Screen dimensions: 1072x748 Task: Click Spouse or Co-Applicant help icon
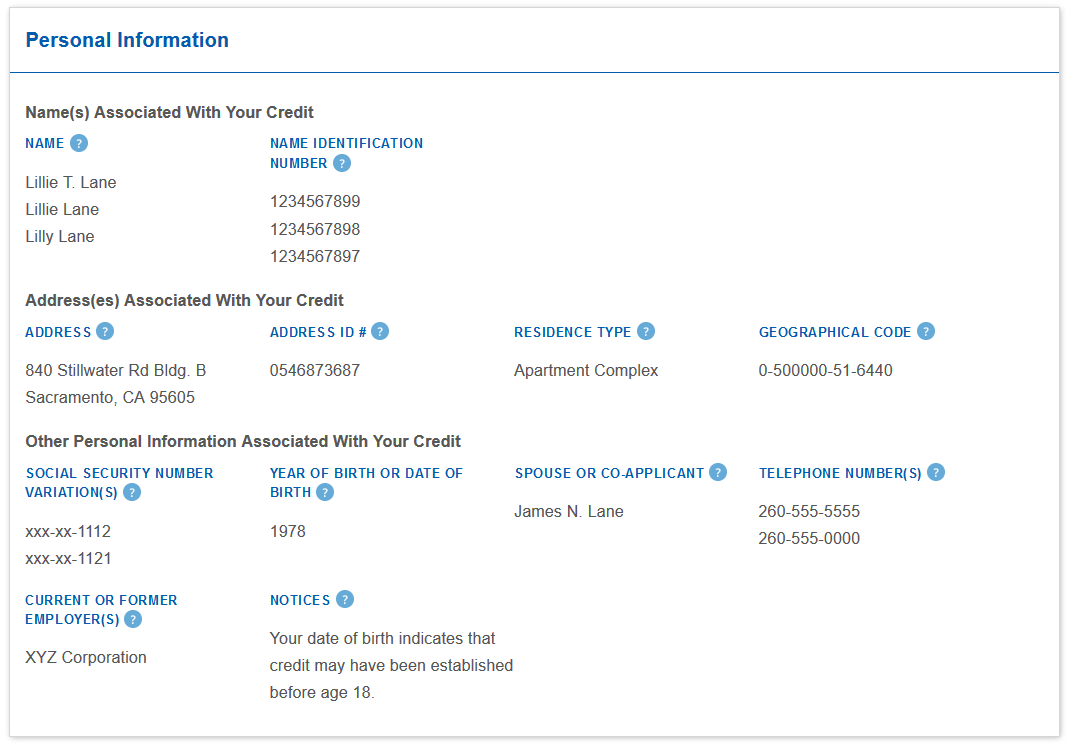(718, 472)
